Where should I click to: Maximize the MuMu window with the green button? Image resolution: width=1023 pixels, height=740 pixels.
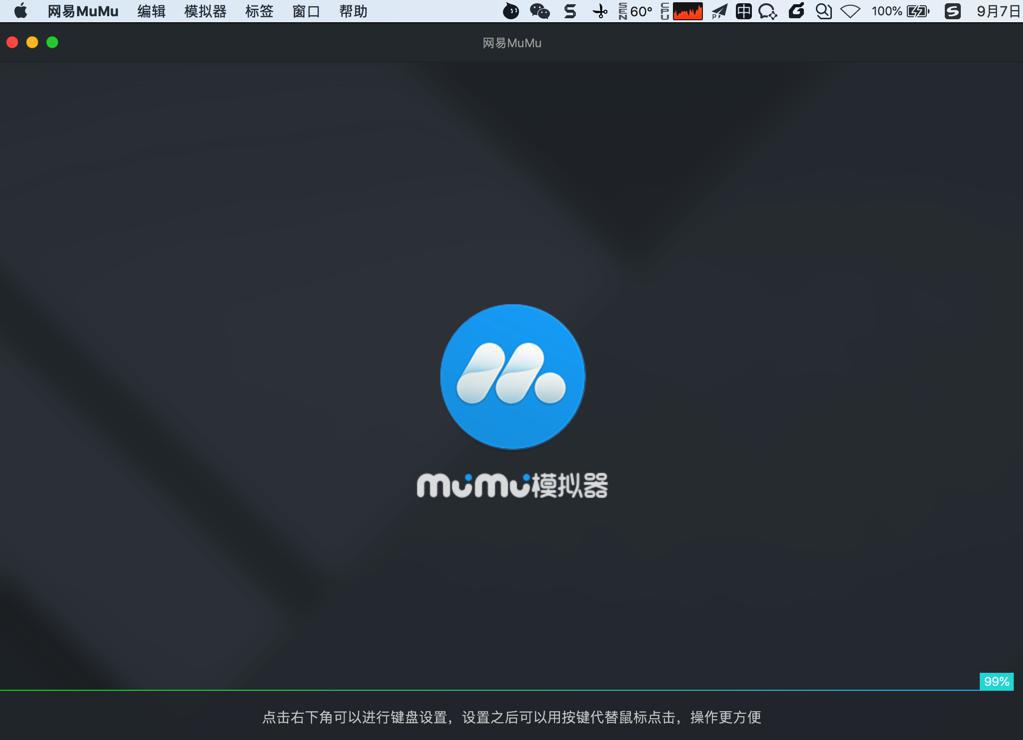coord(52,42)
